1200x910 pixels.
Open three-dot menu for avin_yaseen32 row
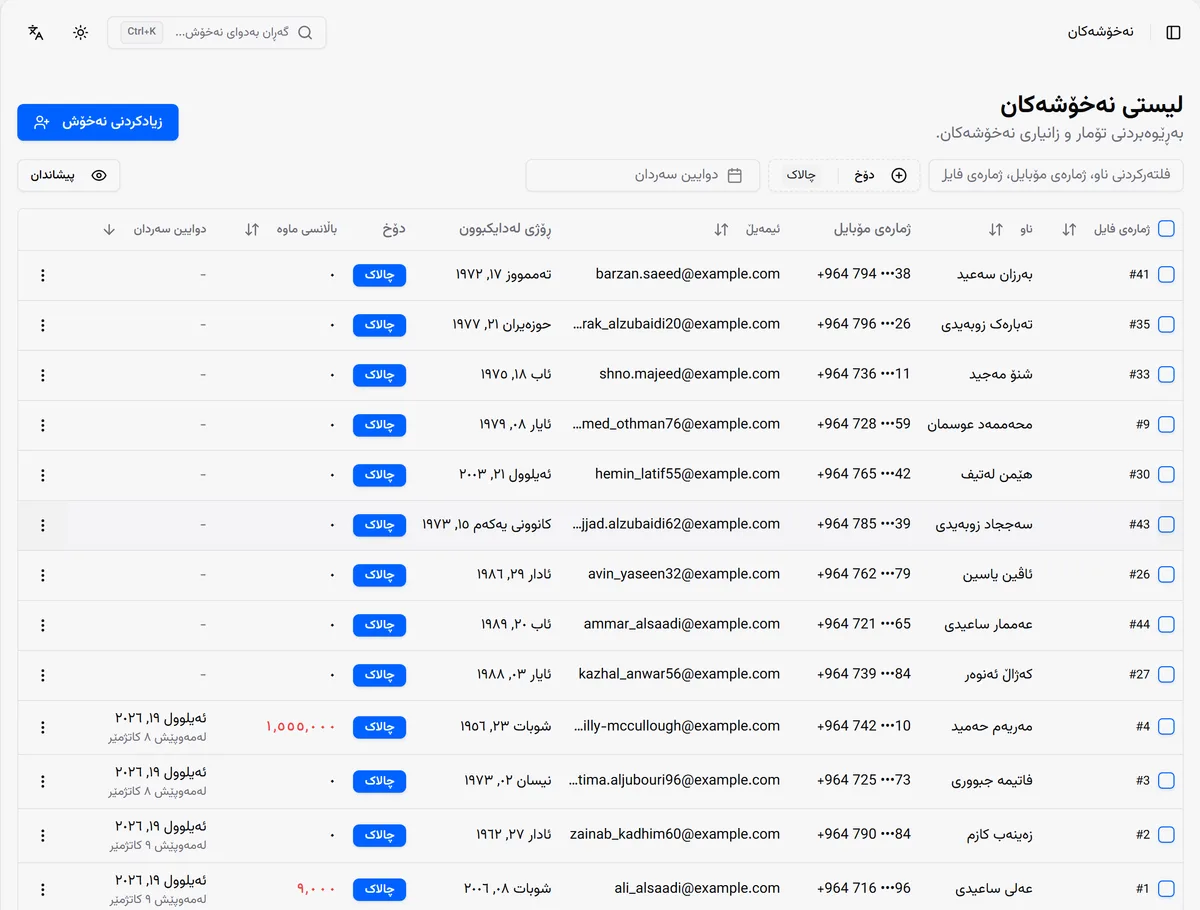(x=42, y=575)
